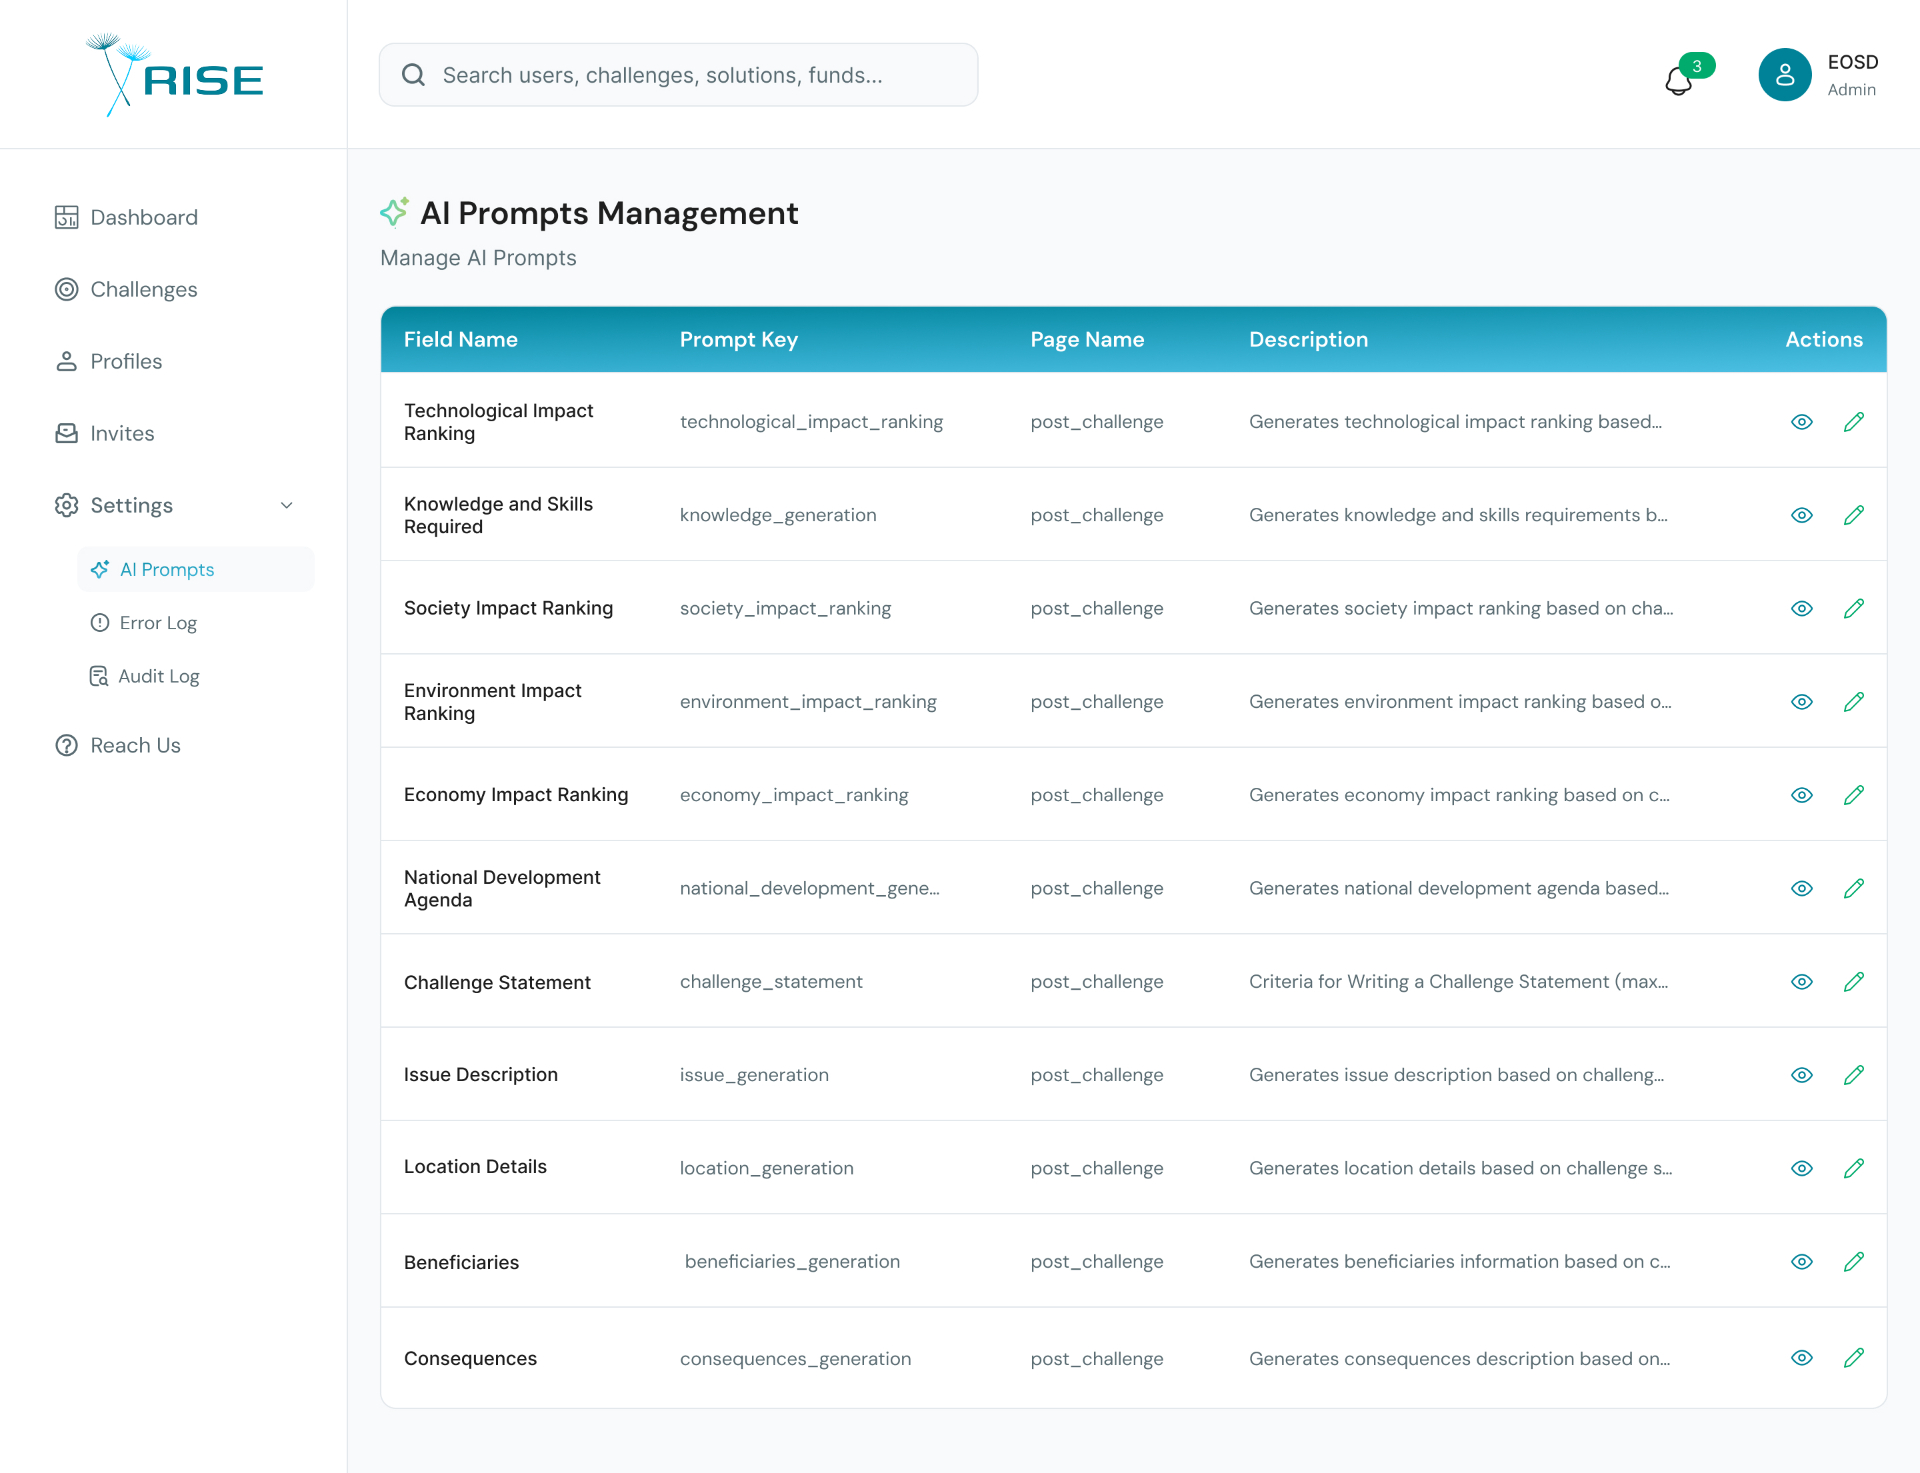Select the beneficiaries_generation key
This screenshot has width=1920, height=1473.
point(792,1262)
